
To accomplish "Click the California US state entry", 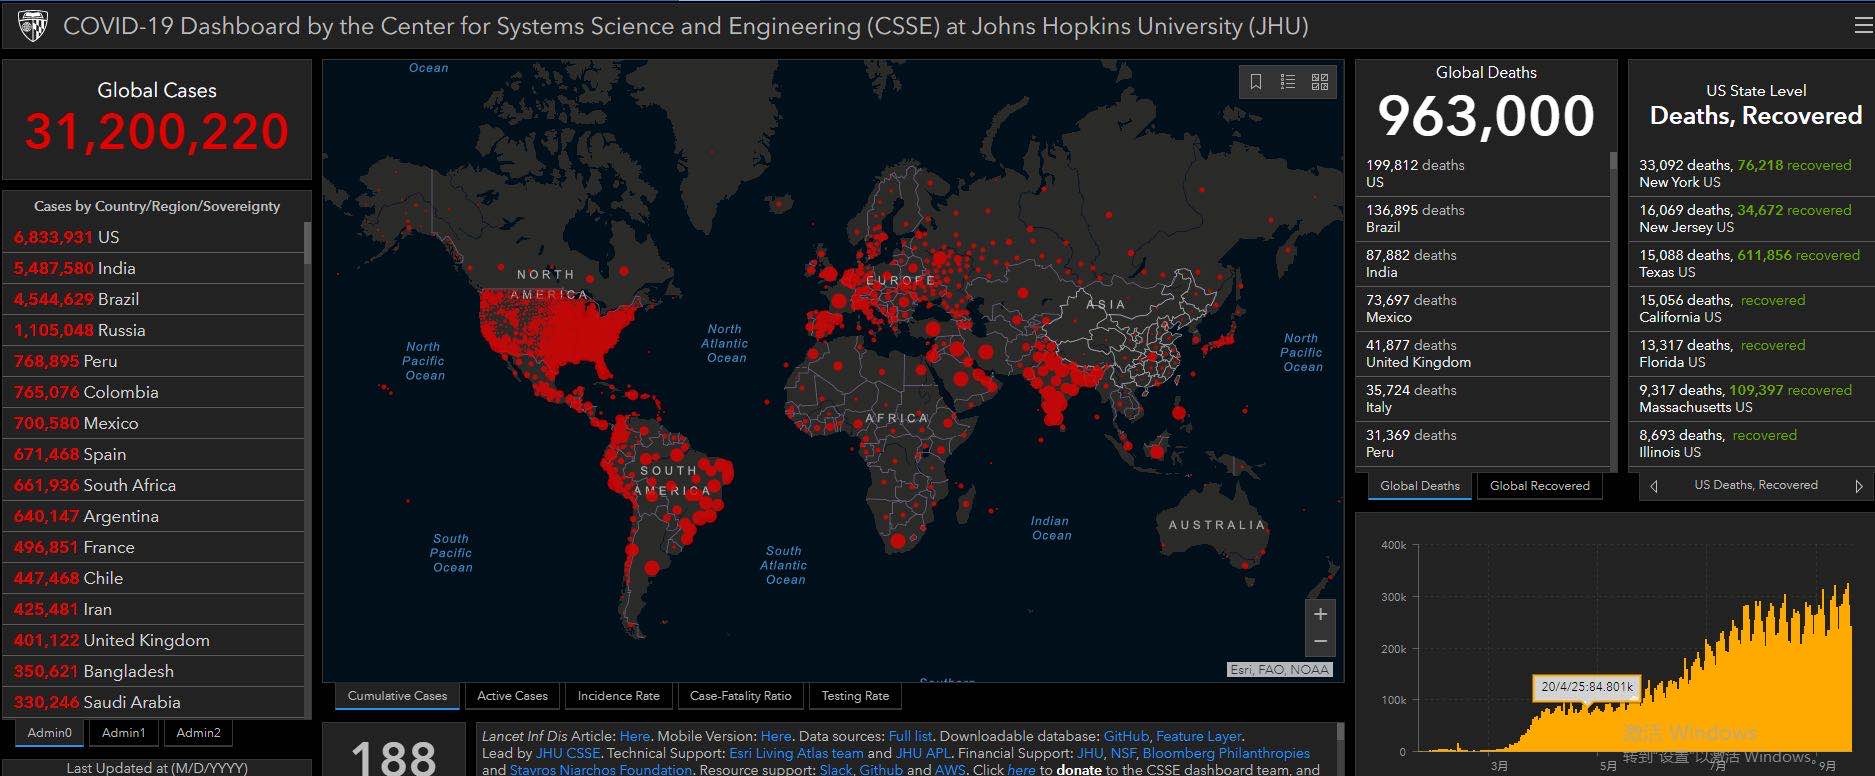I will tap(1752, 309).
